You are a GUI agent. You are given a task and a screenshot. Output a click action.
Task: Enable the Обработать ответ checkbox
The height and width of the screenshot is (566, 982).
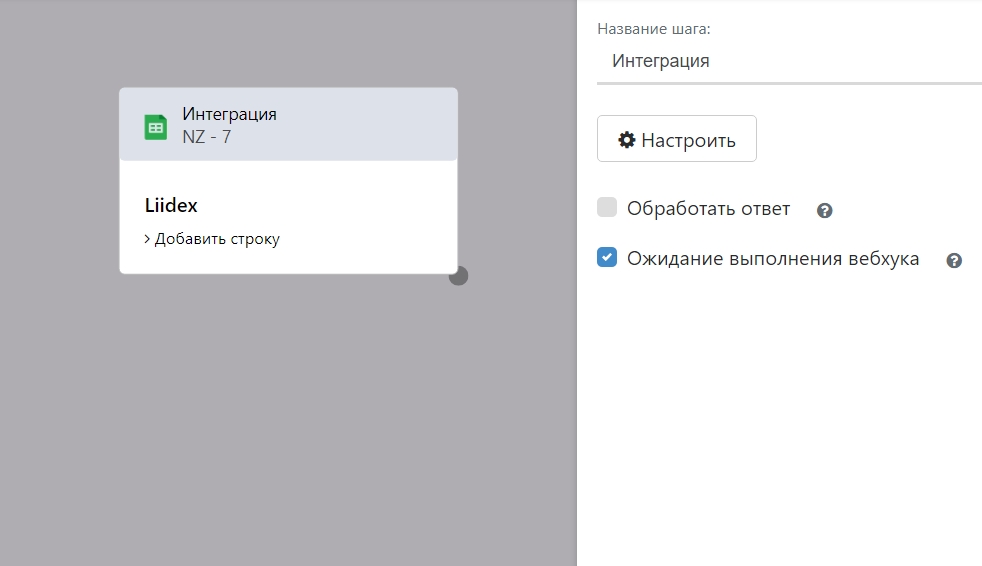pyautogui.click(x=607, y=208)
